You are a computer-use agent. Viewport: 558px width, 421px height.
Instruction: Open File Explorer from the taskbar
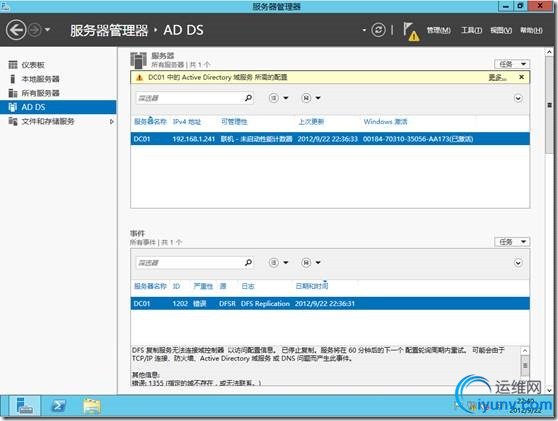tap(92, 406)
